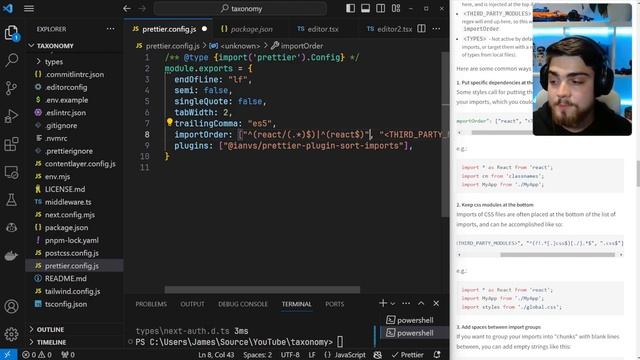The width and height of the screenshot is (640, 360).
Task: Open the hamburger application menu
Action: tap(29, 8)
